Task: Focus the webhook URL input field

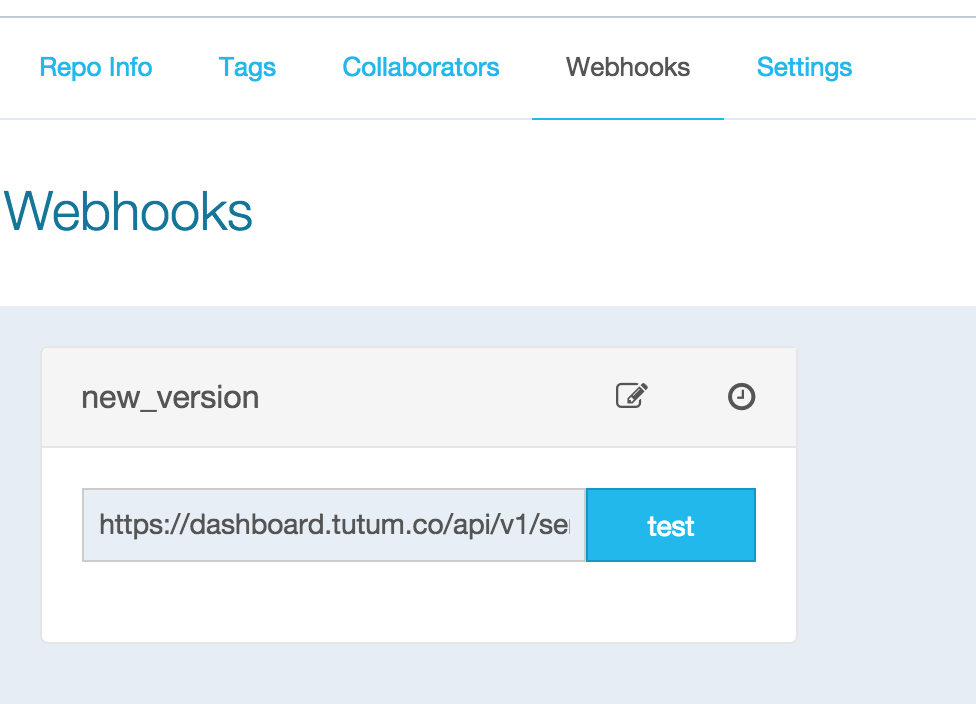Action: click(334, 525)
